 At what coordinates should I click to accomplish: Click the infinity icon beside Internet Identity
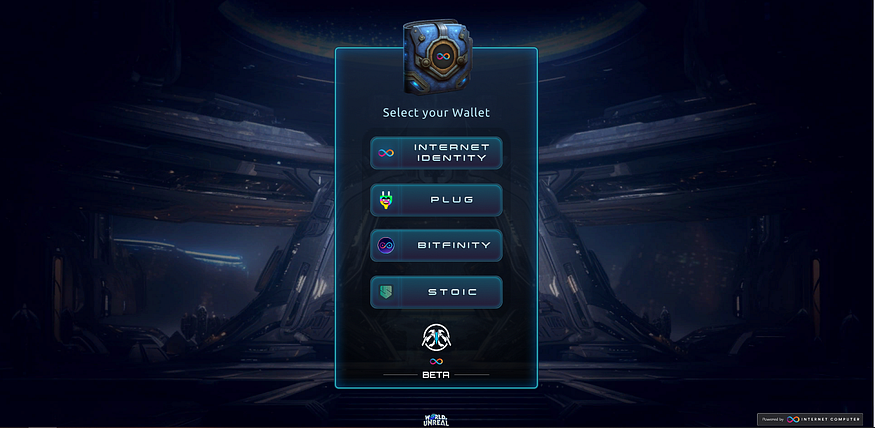[x=386, y=153]
